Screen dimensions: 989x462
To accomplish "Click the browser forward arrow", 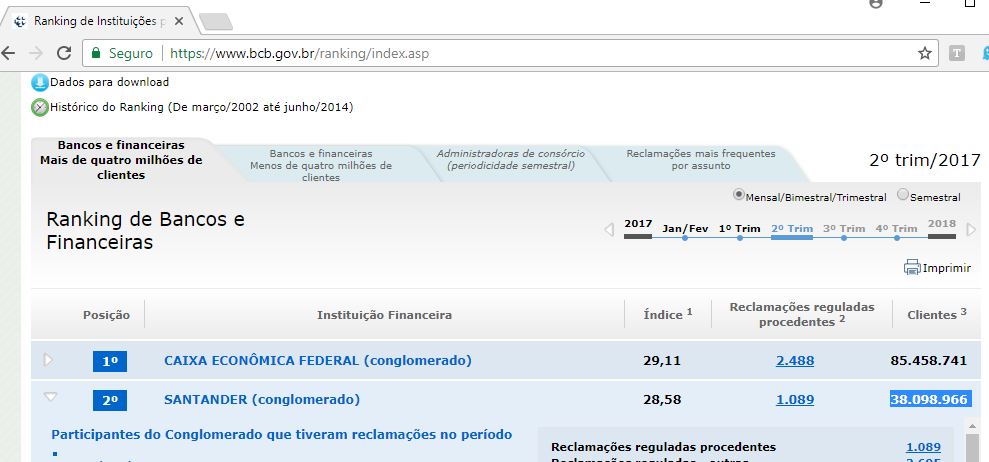I will click(x=36, y=53).
